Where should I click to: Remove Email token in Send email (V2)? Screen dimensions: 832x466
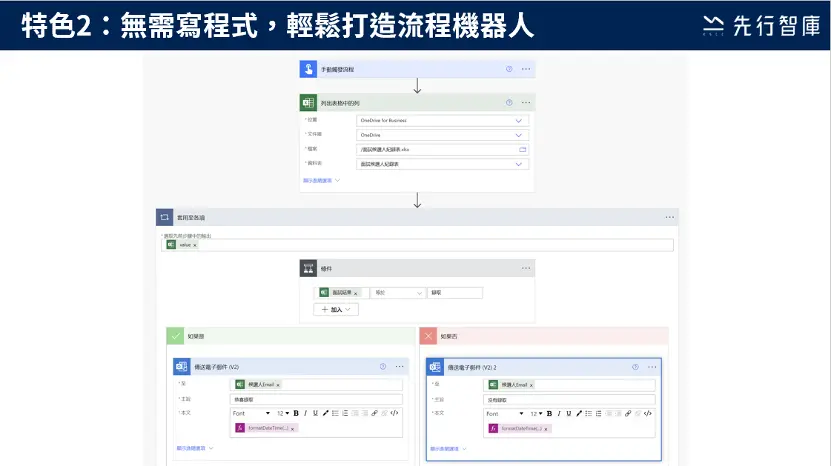pyautogui.click(x=278, y=385)
